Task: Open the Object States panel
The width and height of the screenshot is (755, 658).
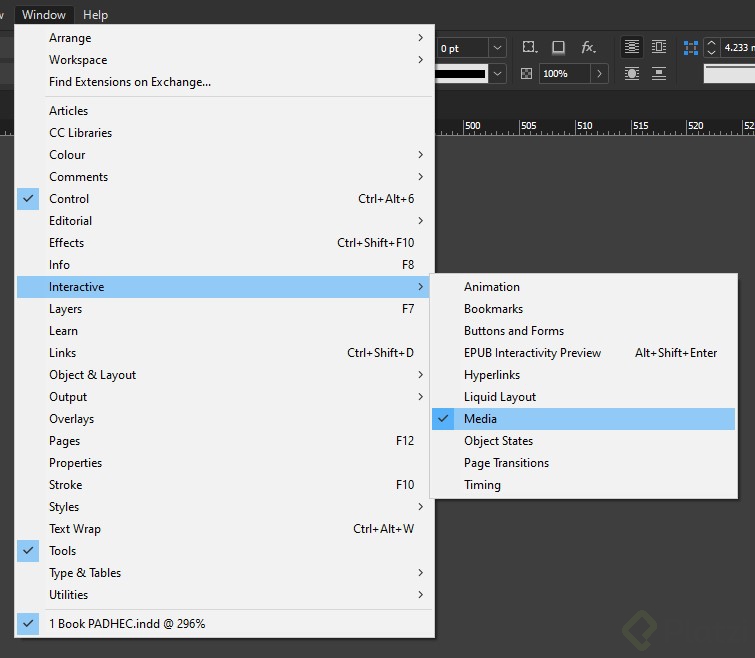Action: (x=584, y=440)
